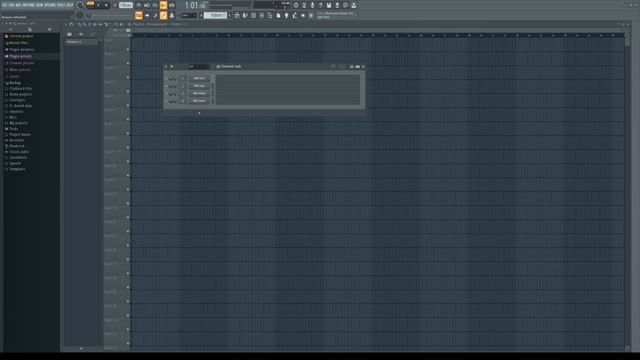Mute the 808 Kick channel
640x360 pixels.
pos(167,78)
